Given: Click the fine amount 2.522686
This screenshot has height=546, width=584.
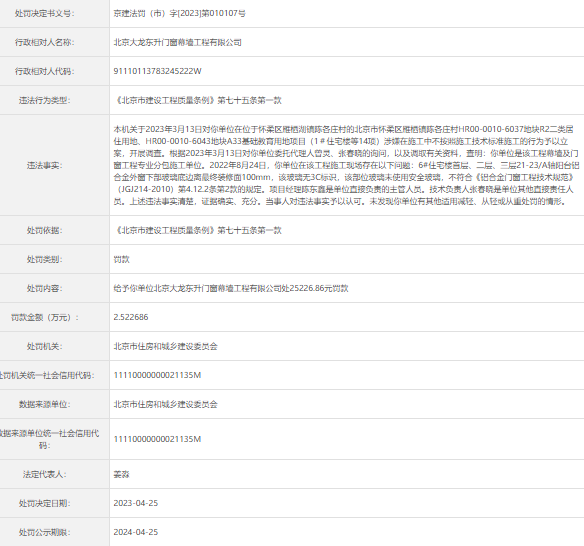Looking at the screenshot, I should pyautogui.click(x=131, y=317).
